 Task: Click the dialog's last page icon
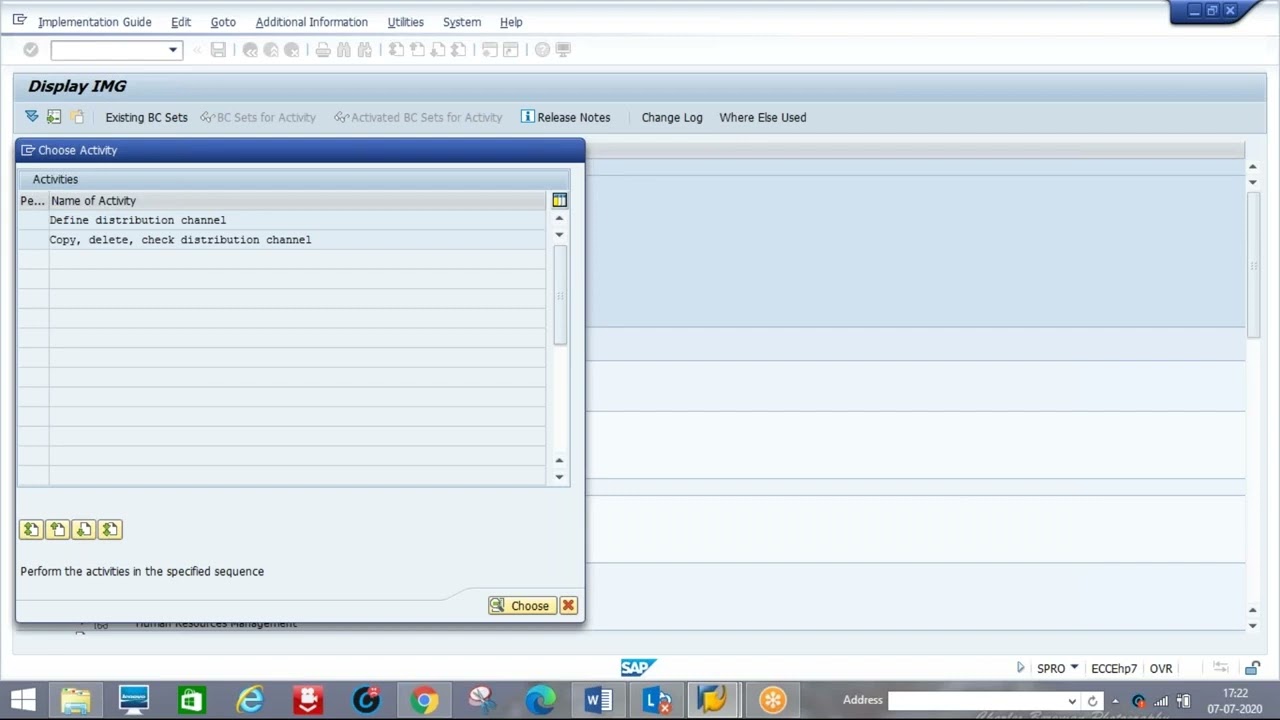(x=109, y=530)
